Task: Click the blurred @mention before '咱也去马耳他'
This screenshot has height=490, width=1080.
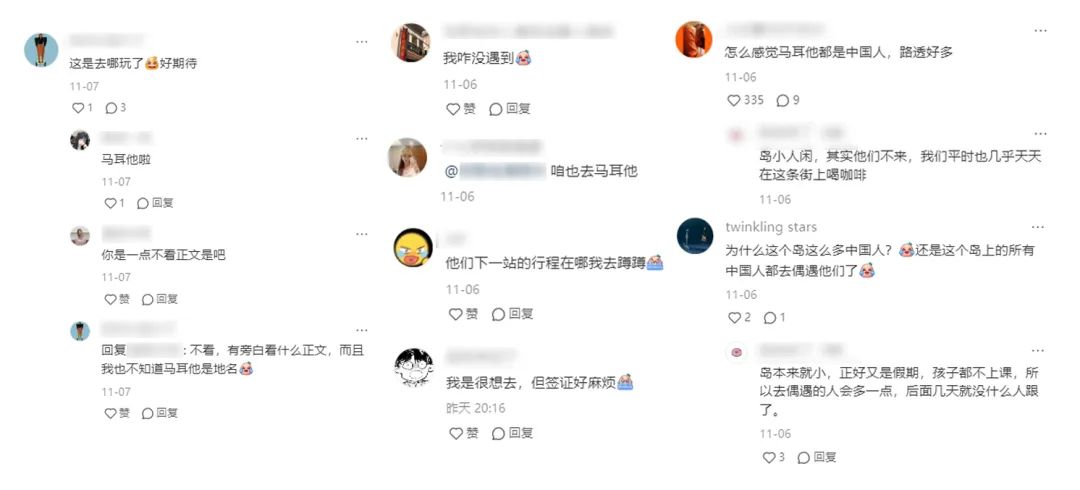Action: coord(496,171)
